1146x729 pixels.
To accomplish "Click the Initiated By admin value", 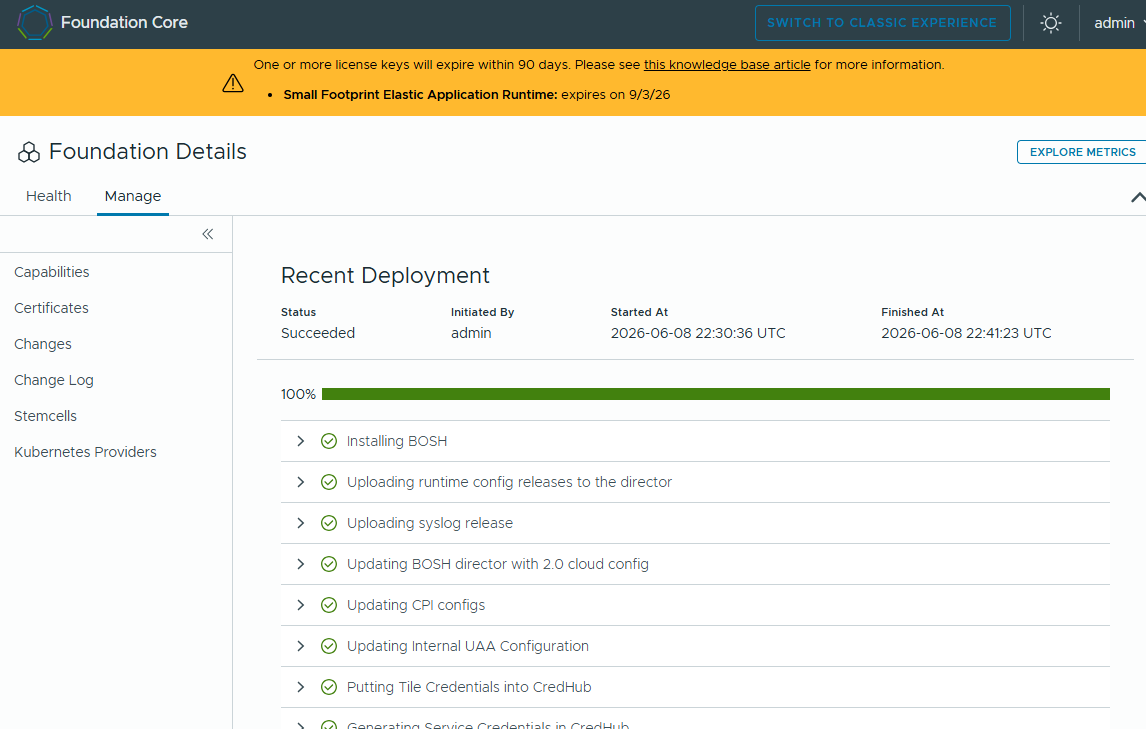I will pyautogui.click(x=471, y=333).
